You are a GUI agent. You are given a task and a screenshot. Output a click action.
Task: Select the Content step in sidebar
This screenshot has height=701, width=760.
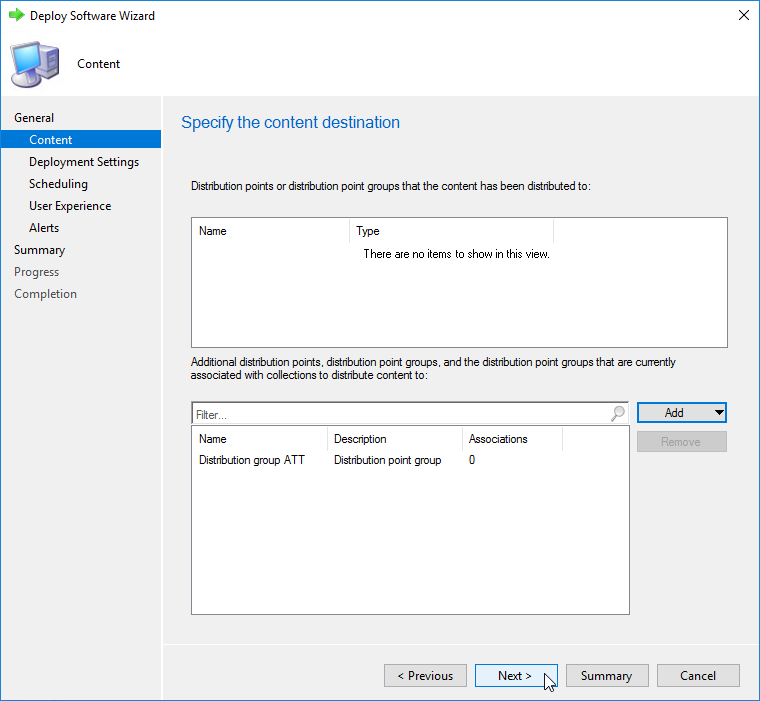(x=51, y=140)
